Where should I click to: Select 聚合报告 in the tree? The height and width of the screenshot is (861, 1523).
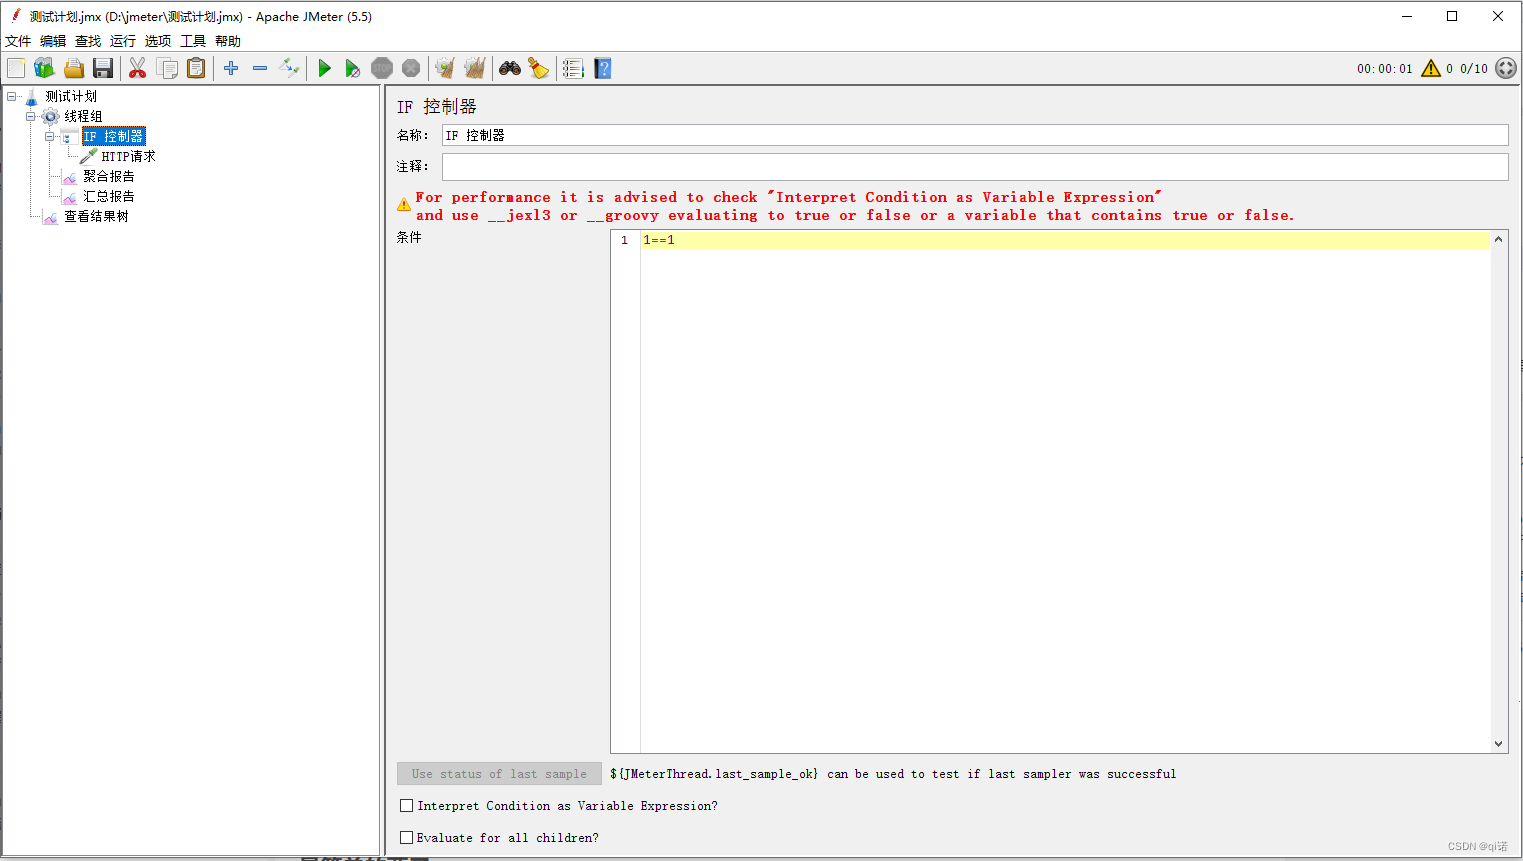[108, 176]
